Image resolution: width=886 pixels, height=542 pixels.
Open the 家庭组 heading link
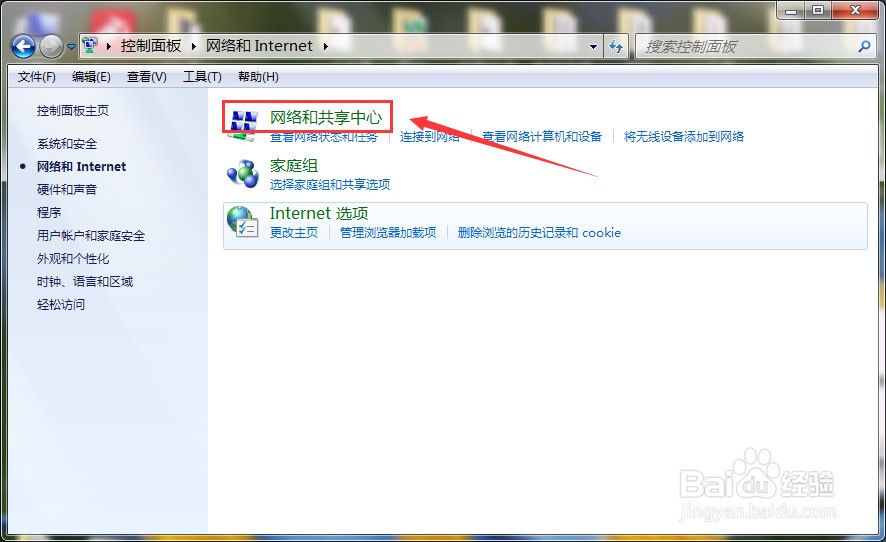coord(294,166)
